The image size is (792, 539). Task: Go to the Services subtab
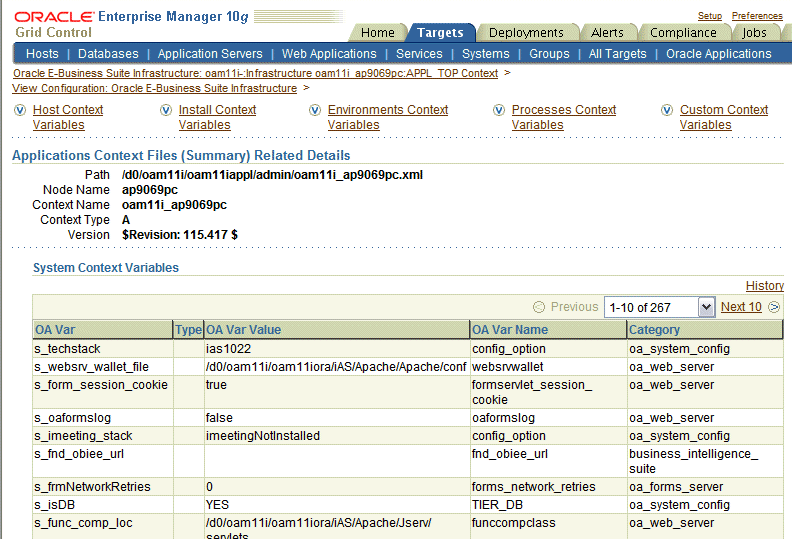[419, 54]
